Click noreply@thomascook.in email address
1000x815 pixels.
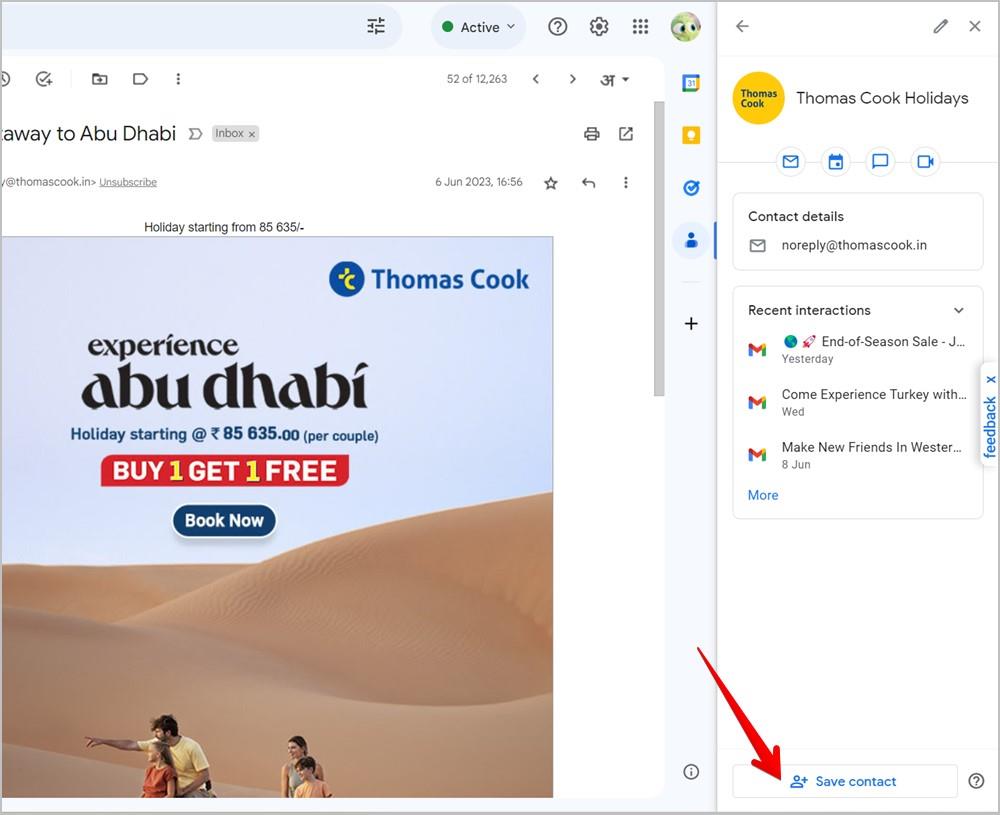tap(854, 246)
